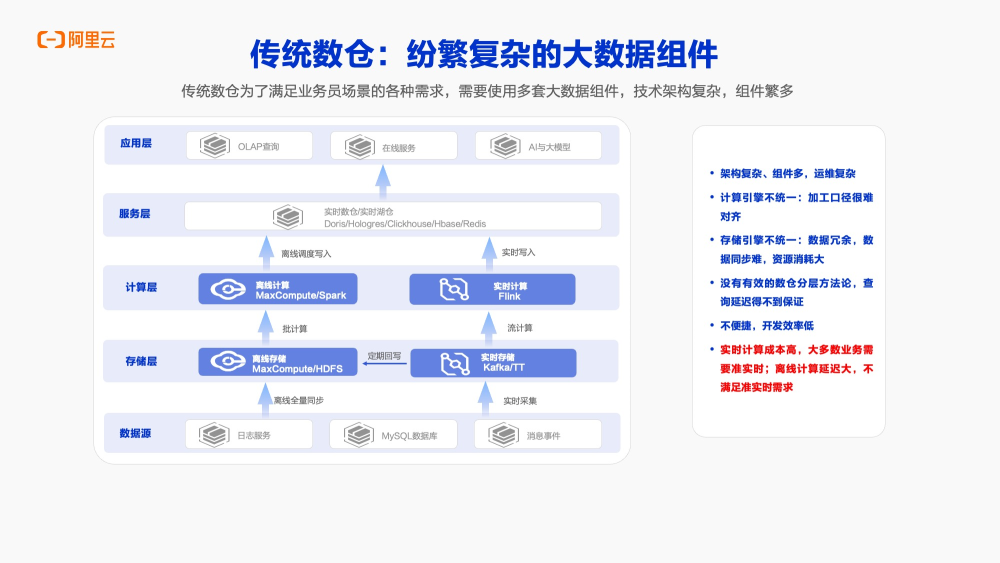This screenshot has height=563, width=1000.
Task: Click the up arrow next to 离线全量同步
Action: (x=265, y=400)
